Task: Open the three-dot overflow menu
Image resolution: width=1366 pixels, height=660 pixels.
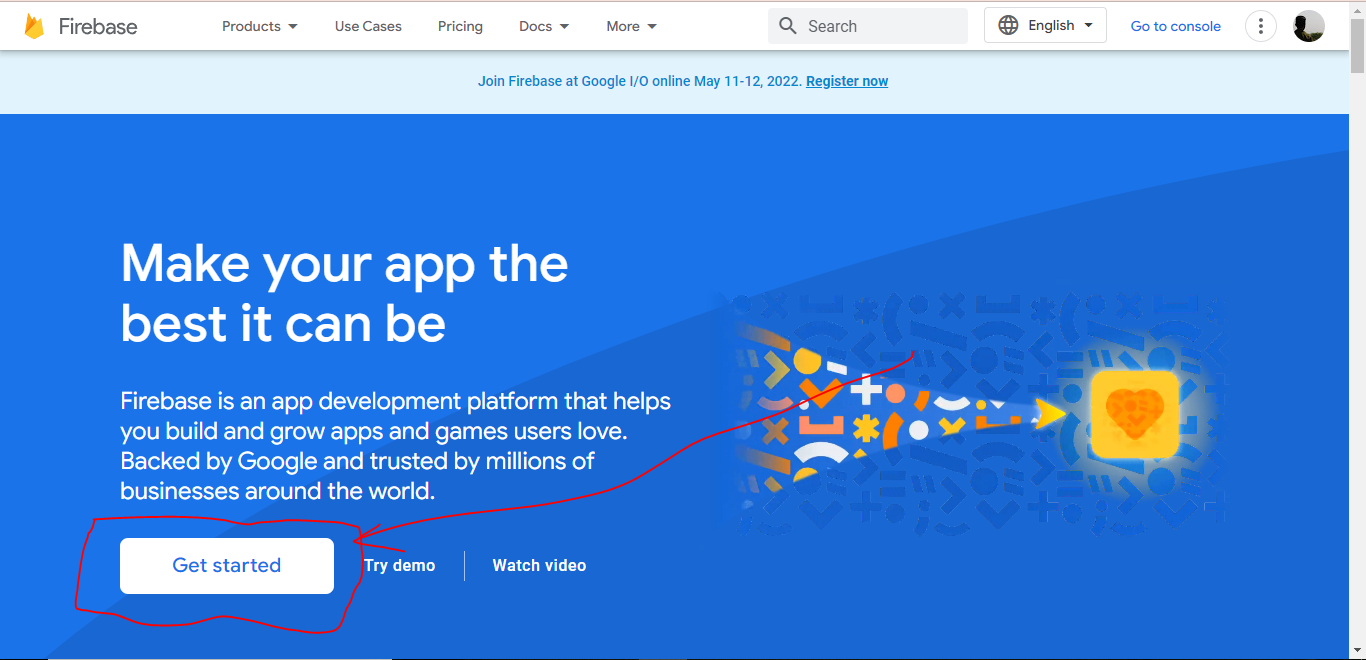Action: coord(1260,25)
